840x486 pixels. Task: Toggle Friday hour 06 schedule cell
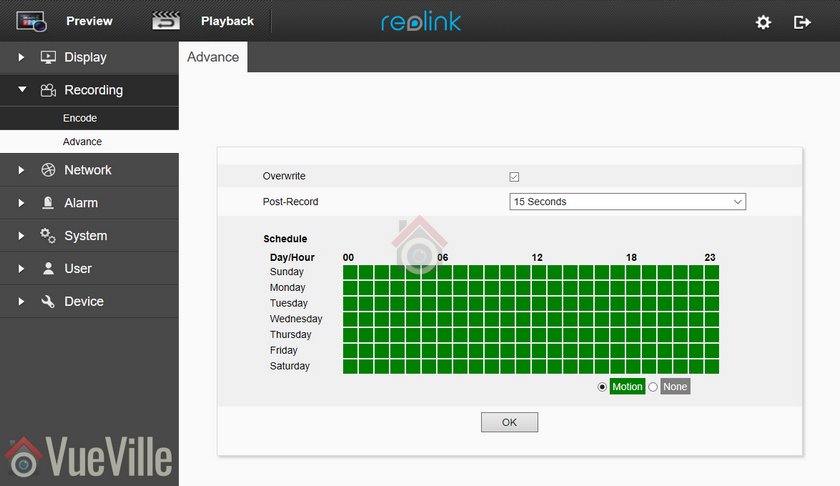(x=445, y=351)
